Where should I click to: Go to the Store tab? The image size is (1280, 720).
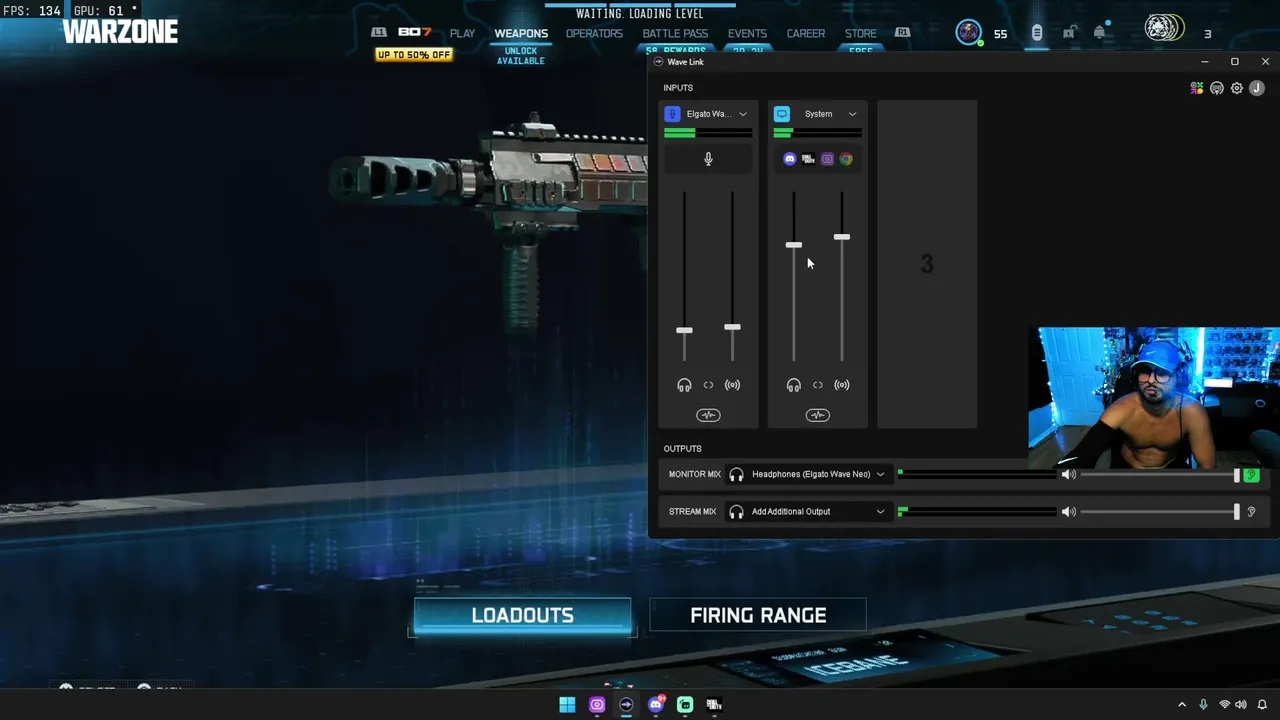tap(860, 33)
